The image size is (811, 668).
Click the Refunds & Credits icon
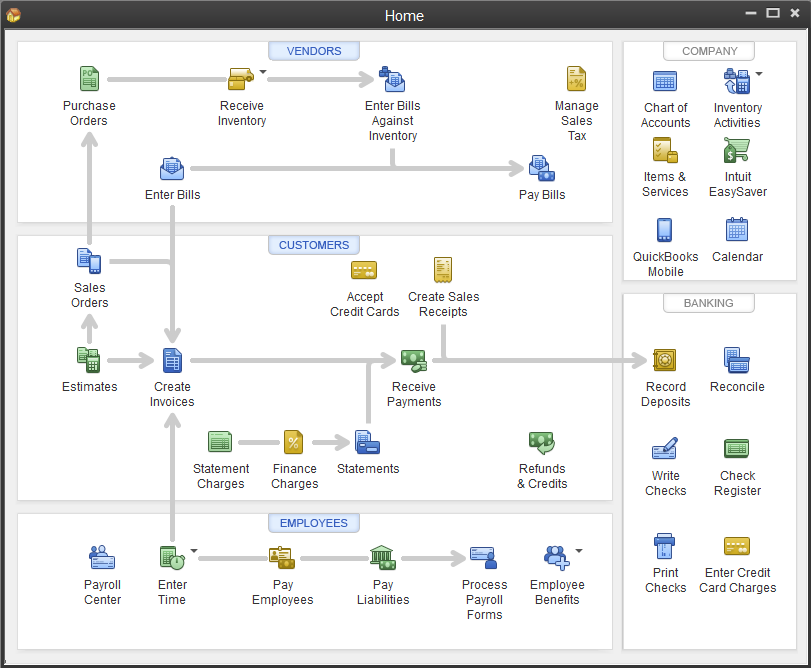click(542, 442)
